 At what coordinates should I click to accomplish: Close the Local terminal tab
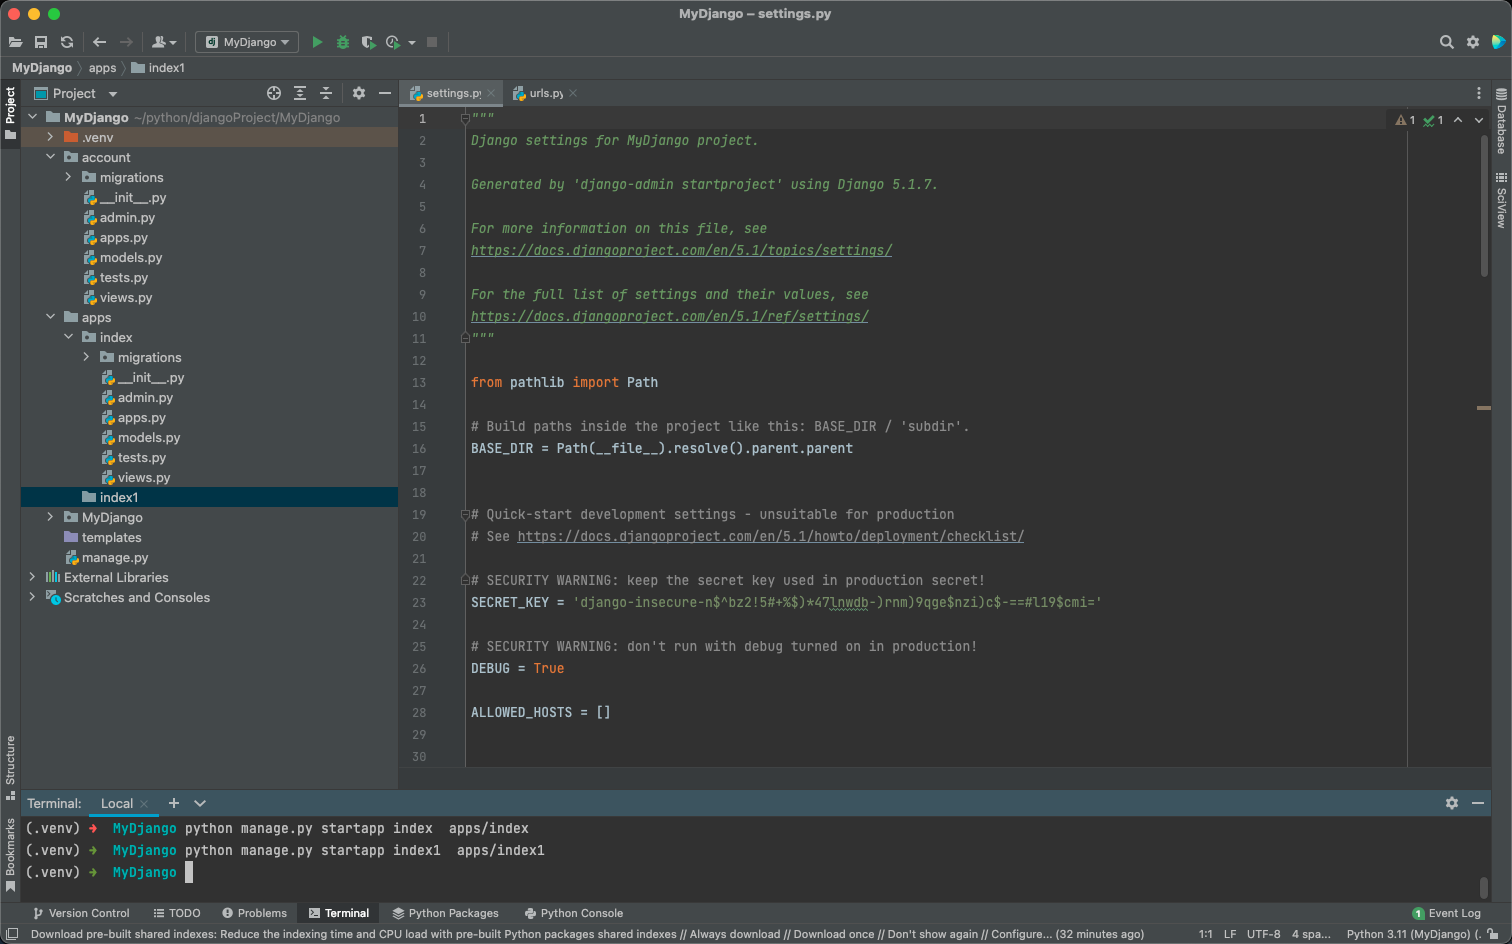point(144,803)
